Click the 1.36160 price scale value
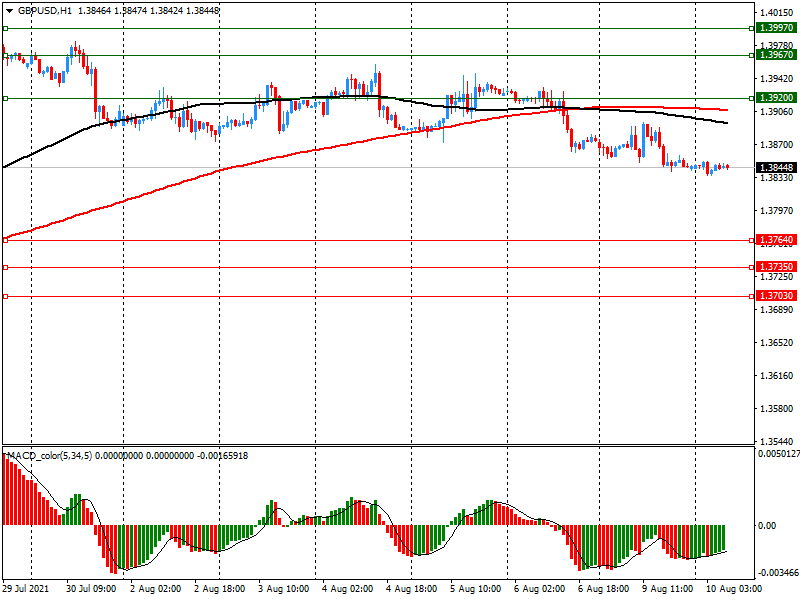 (x=777, y=376)
